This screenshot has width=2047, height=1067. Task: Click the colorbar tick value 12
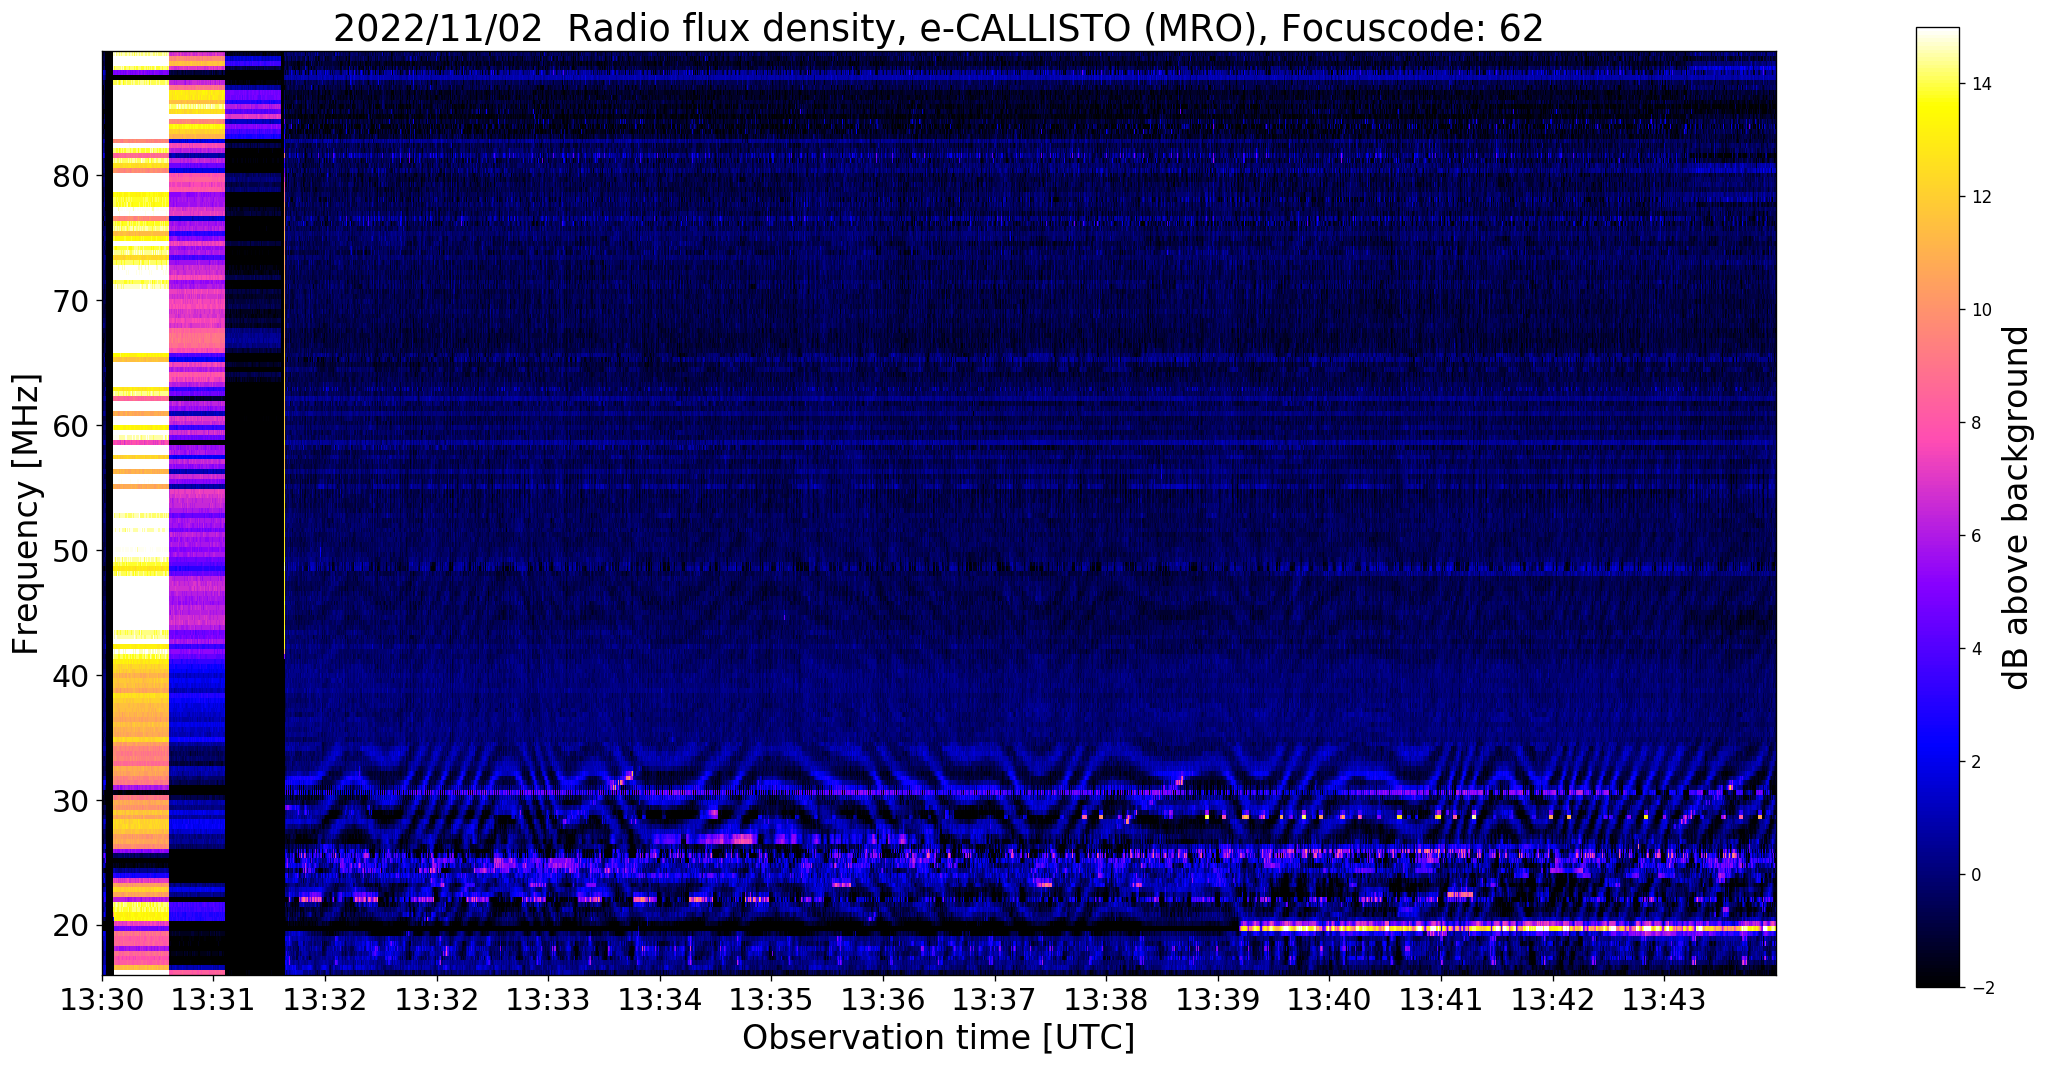(1980, 197)
